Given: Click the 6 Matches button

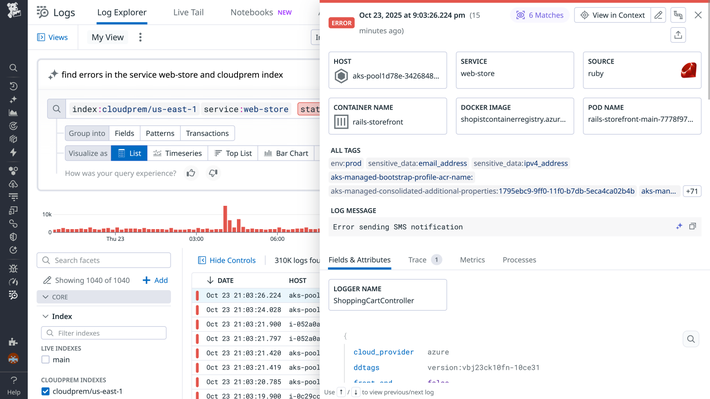Looking at the screenshot, I should pos(539,15).
